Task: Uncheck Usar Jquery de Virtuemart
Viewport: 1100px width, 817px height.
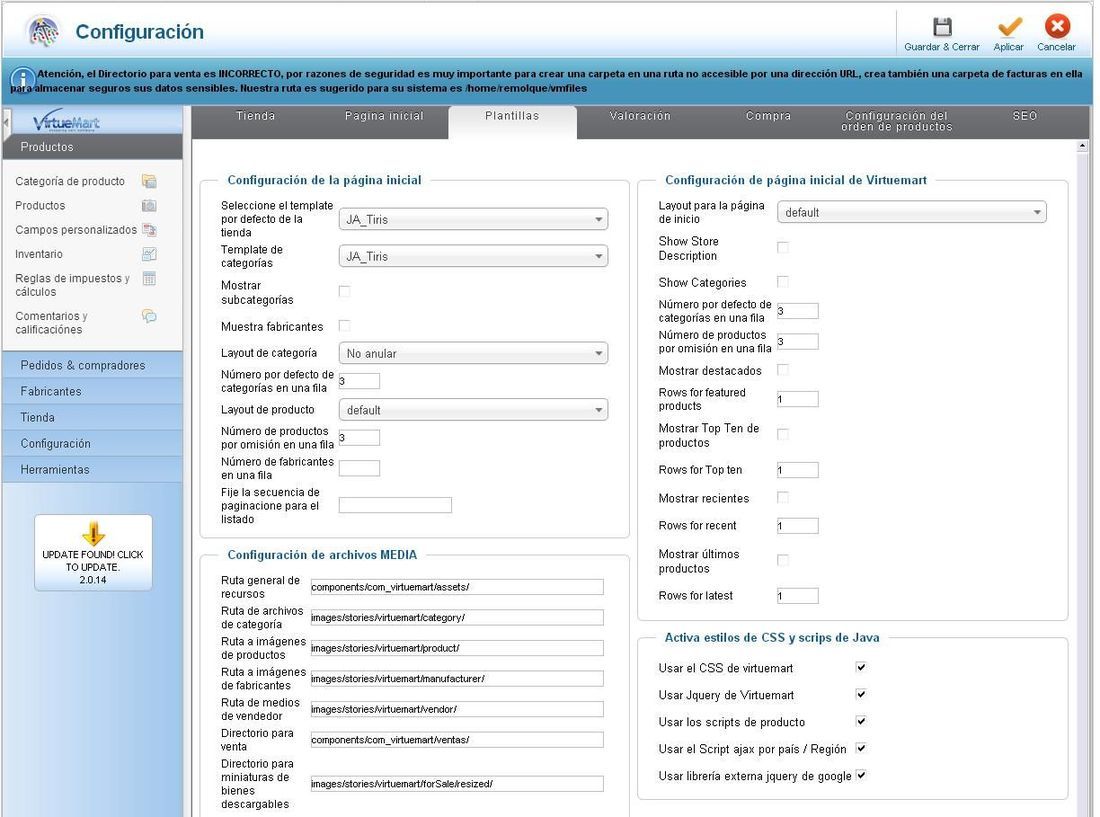Action: (861, 694)
